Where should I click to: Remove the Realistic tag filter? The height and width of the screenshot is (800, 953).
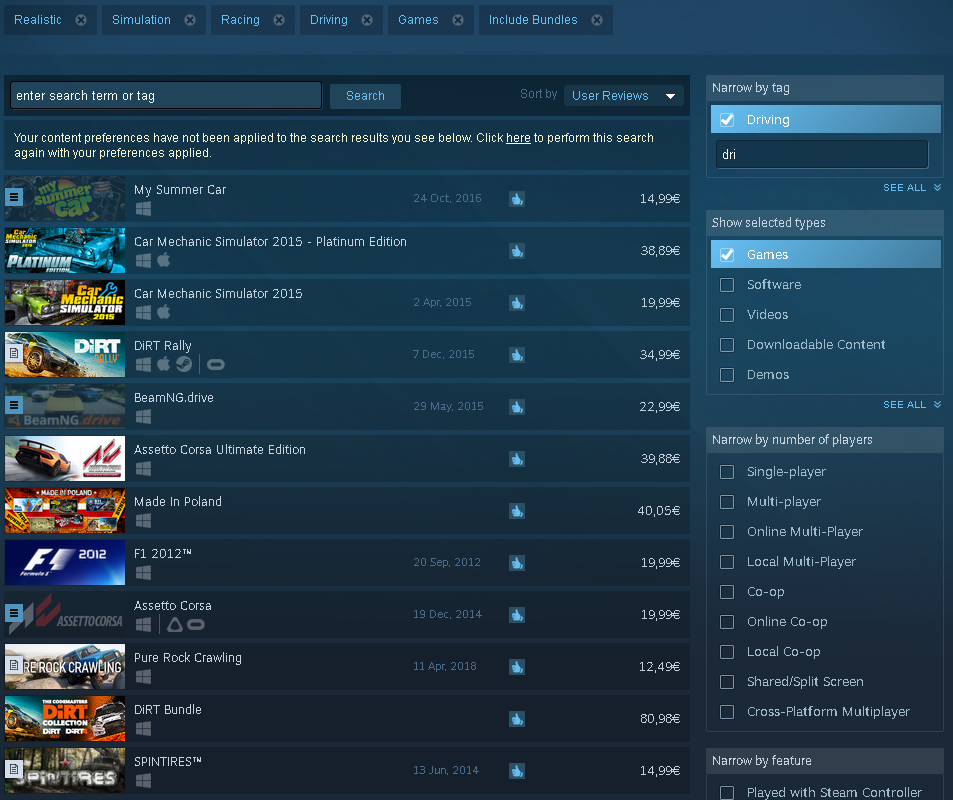pos(81,20)
